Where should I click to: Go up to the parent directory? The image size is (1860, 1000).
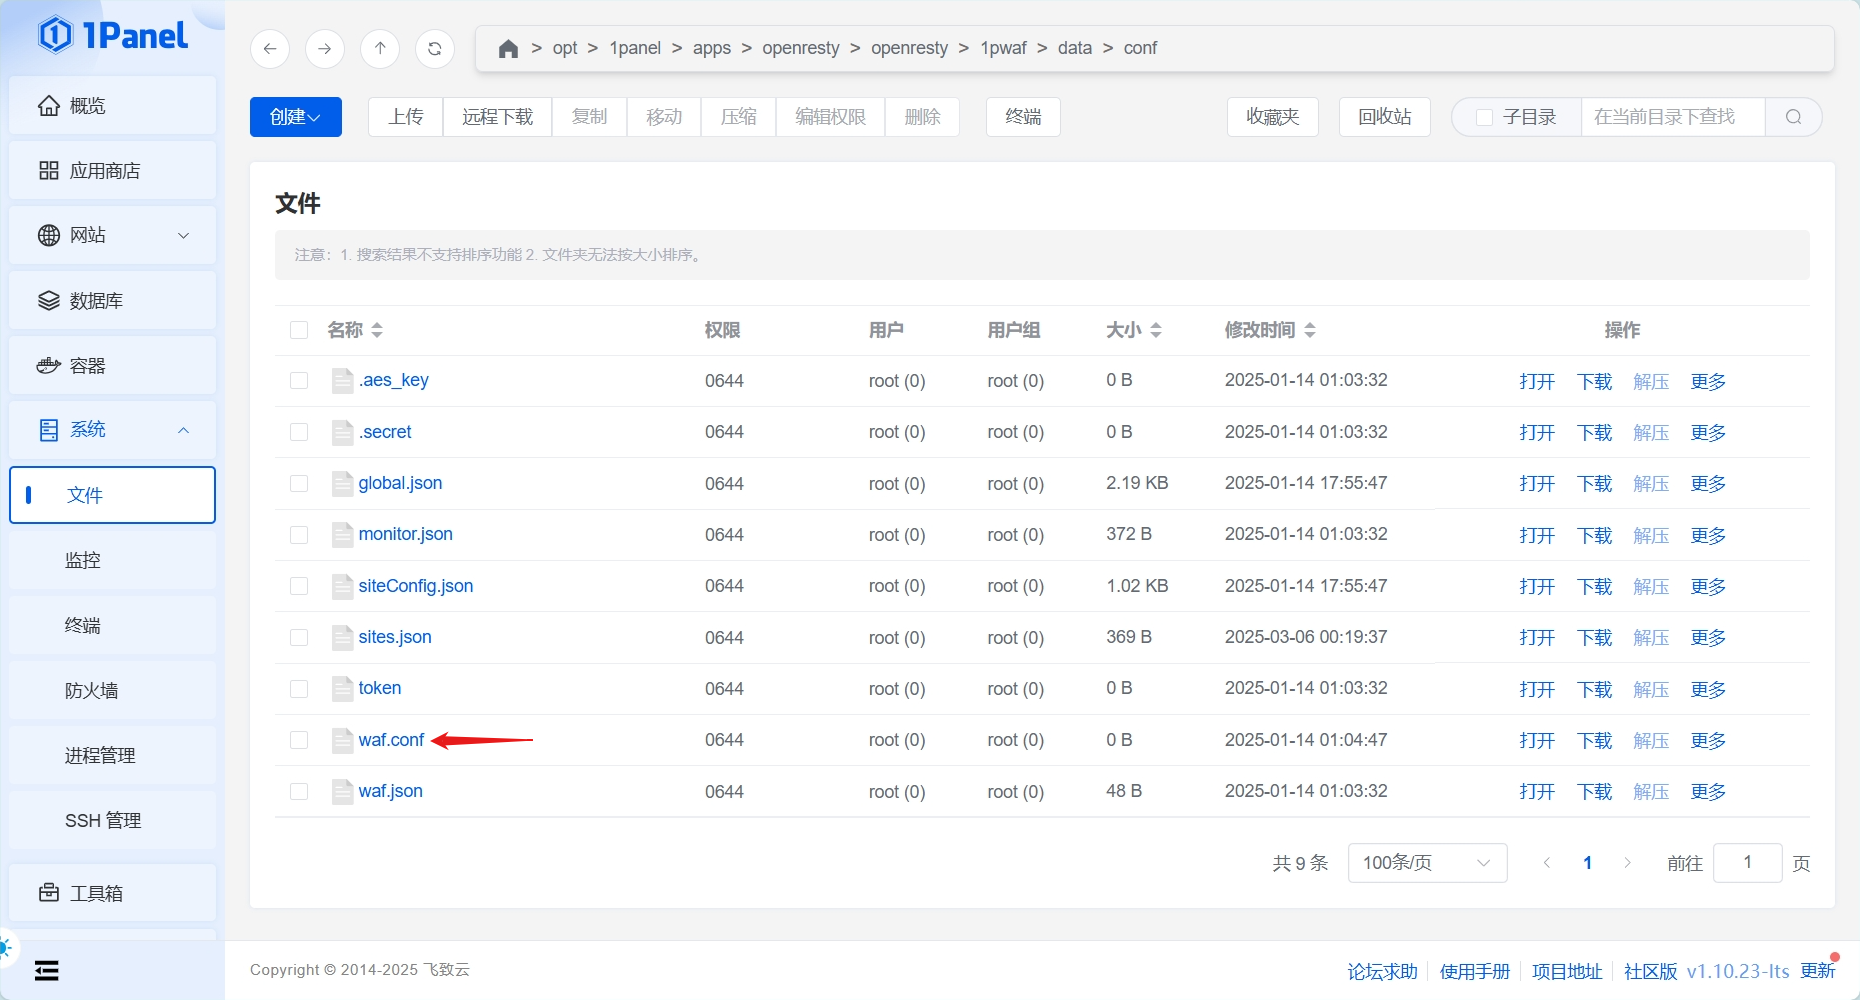[380, 48]
